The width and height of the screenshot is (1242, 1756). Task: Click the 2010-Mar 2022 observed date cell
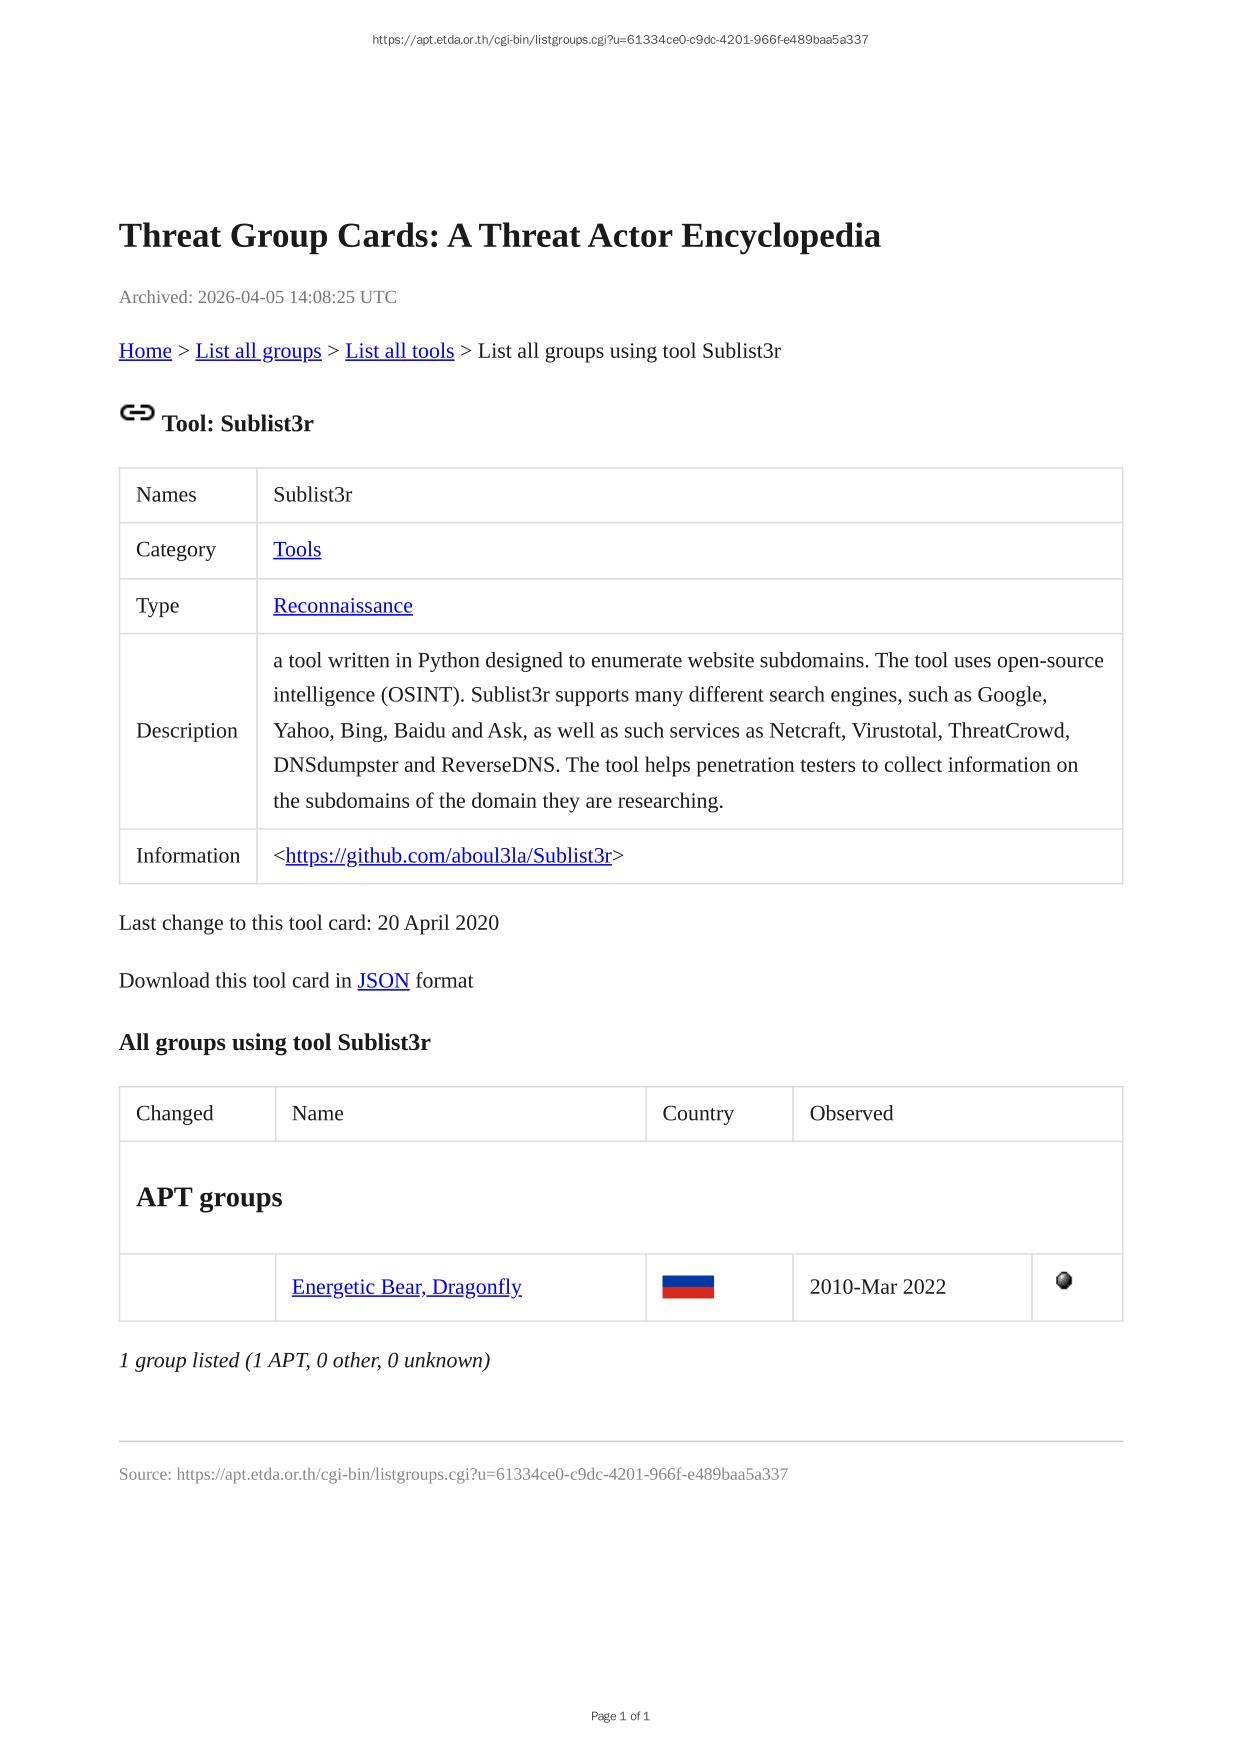coord(877,1287)
